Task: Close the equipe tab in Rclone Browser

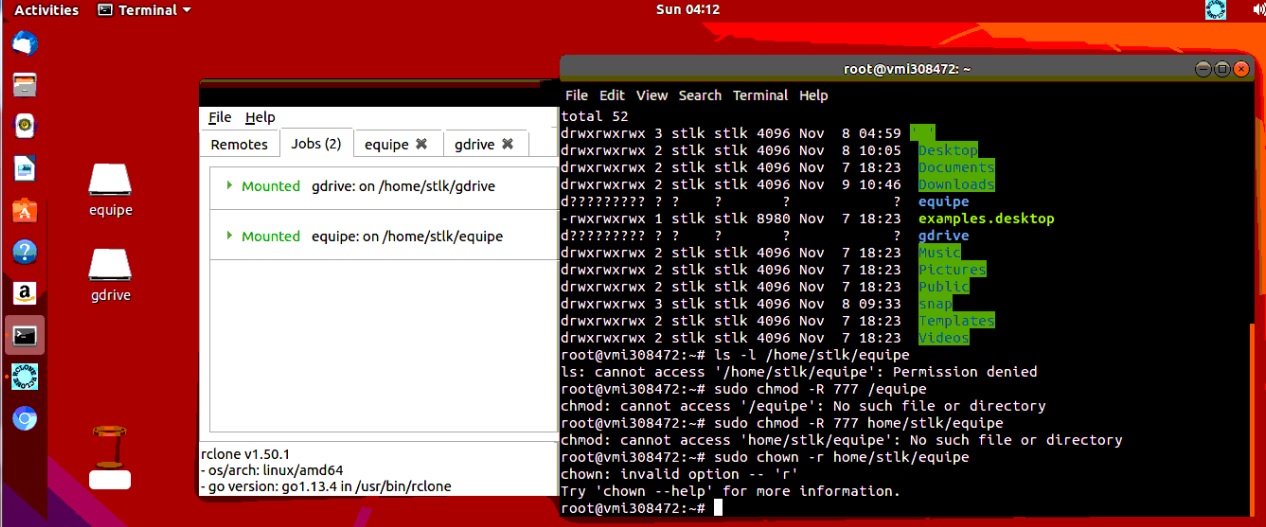Action: [422, 144]
